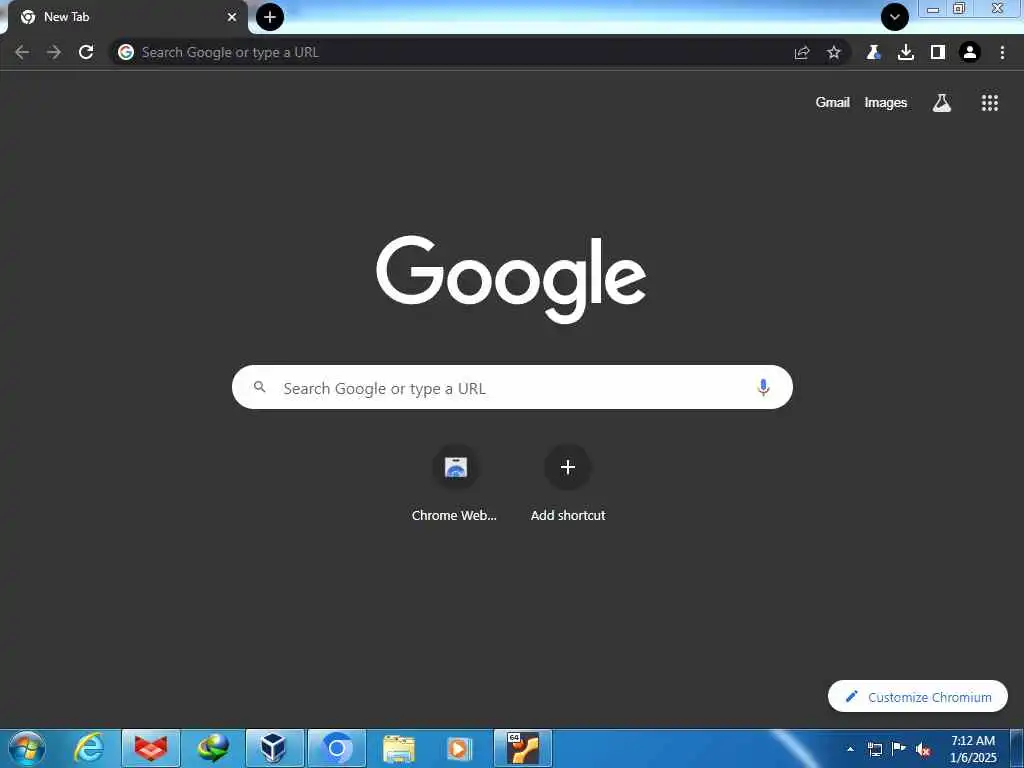Show hidden tray icons arrow
The width and height of the screenshot is (1024, 768).
[x=850, y=749]
